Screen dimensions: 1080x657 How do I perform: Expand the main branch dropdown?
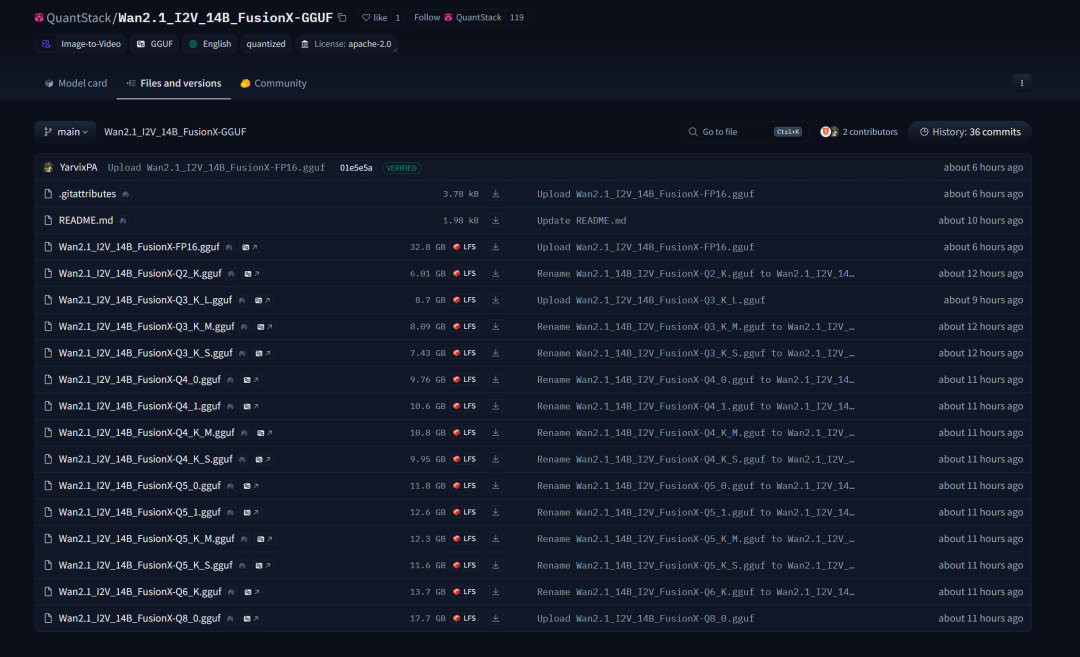[65, 132]
